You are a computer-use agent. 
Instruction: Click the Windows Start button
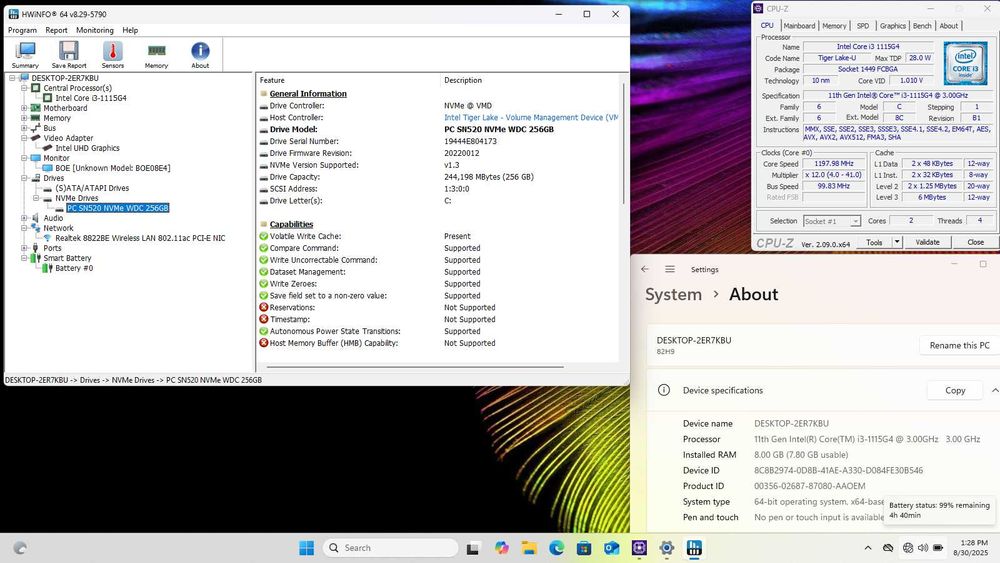[x=306, y=548]
